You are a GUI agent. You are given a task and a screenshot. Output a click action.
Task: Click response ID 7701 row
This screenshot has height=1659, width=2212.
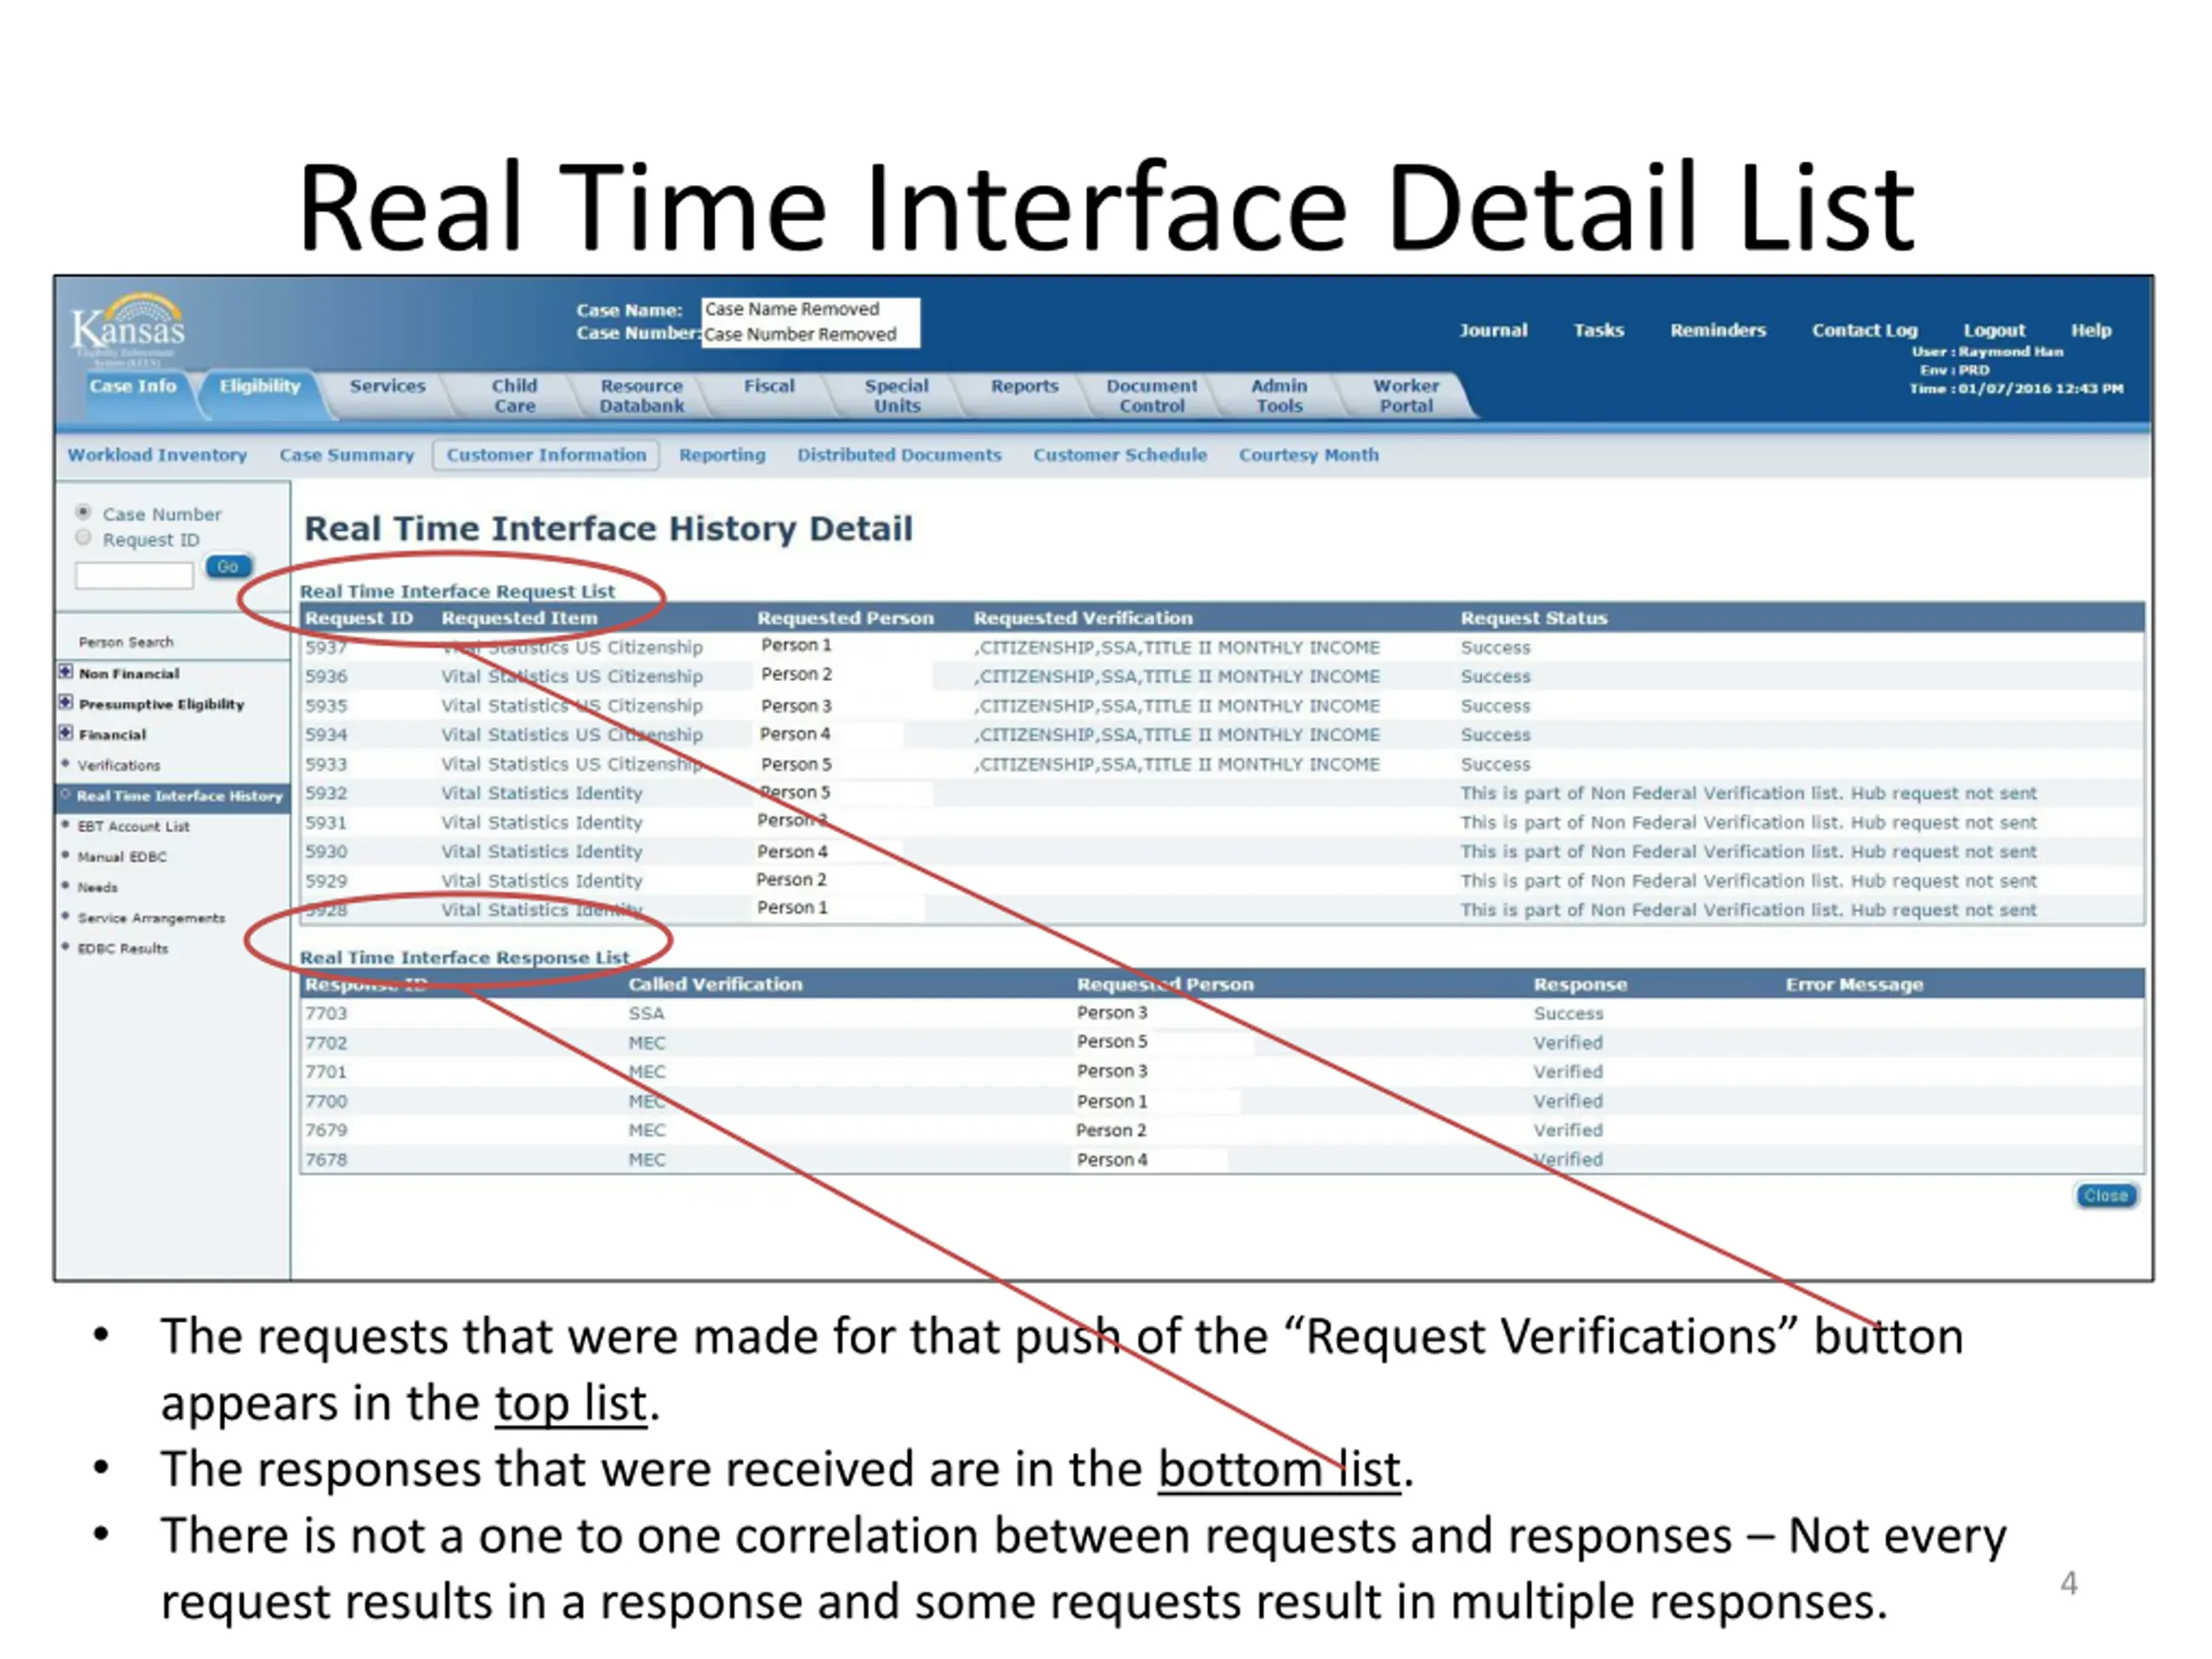(1222, 1071)
